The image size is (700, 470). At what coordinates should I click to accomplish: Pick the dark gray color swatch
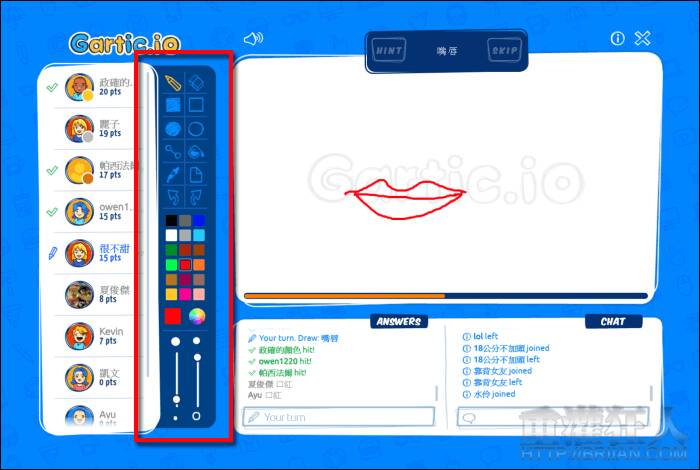coord(185,220)
